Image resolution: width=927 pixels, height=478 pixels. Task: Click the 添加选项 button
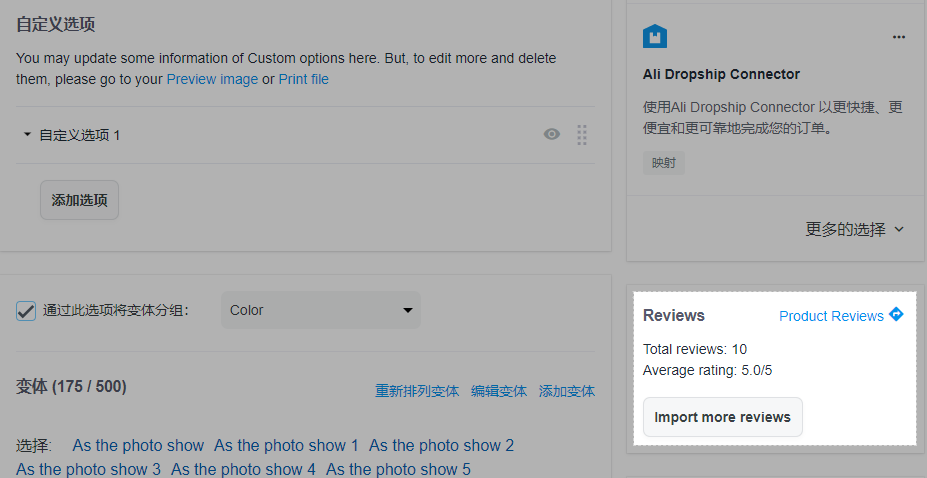[x=79, y=200]
